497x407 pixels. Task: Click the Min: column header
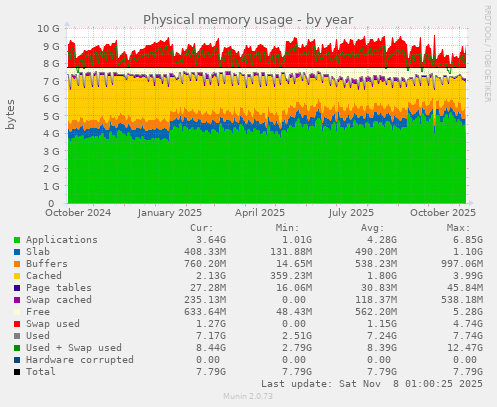[287, 228]
